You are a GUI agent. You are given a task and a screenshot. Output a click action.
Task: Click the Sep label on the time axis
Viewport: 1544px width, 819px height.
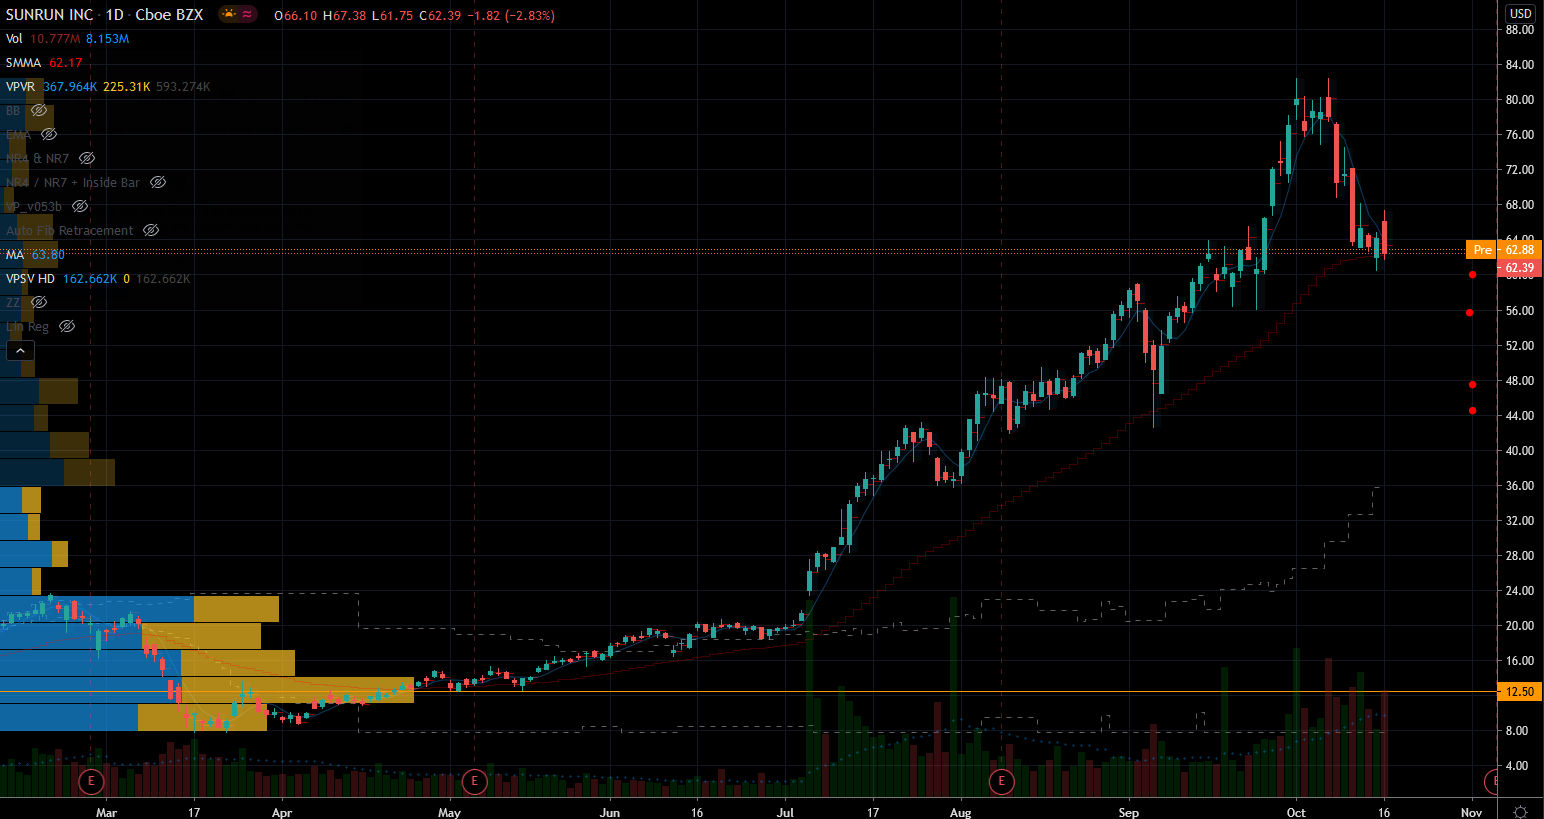(x=1128, y=813)
